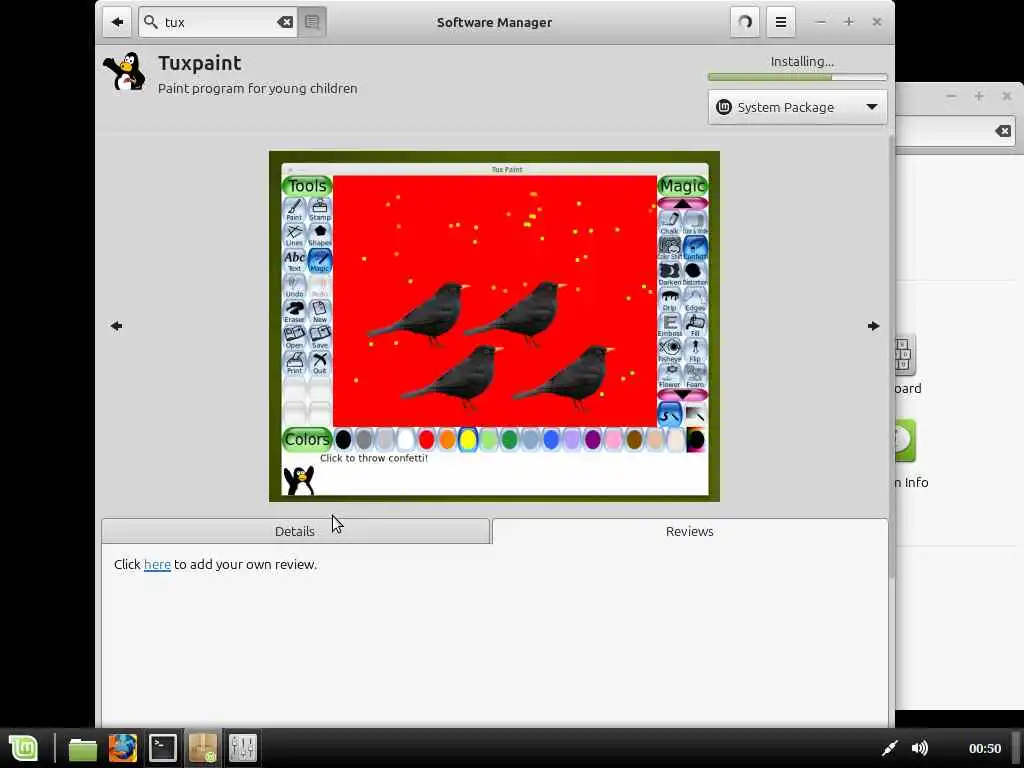This screenshot has width=1024, height=768.
Task: Switch to the Reviews tab
Action: tap(690, 531)
